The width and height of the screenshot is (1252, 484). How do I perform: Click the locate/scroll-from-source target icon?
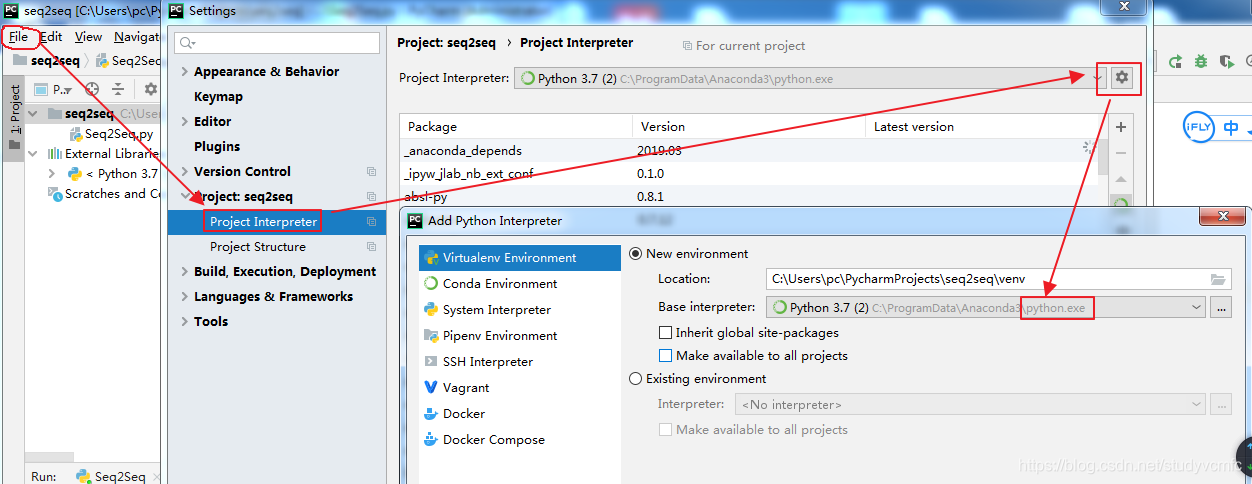(x=92, y=89)
